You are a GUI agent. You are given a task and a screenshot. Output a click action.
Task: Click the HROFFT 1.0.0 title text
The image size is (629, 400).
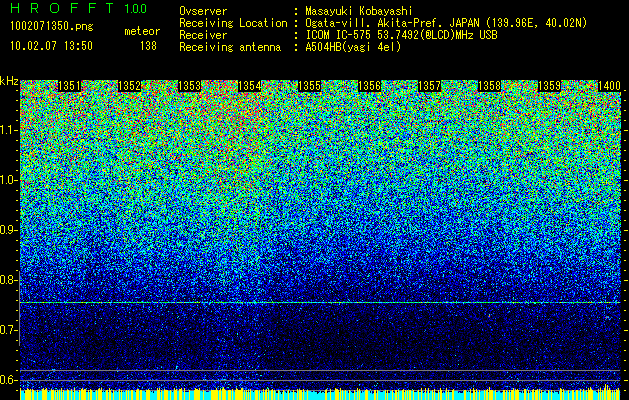[x=79, y=8]
